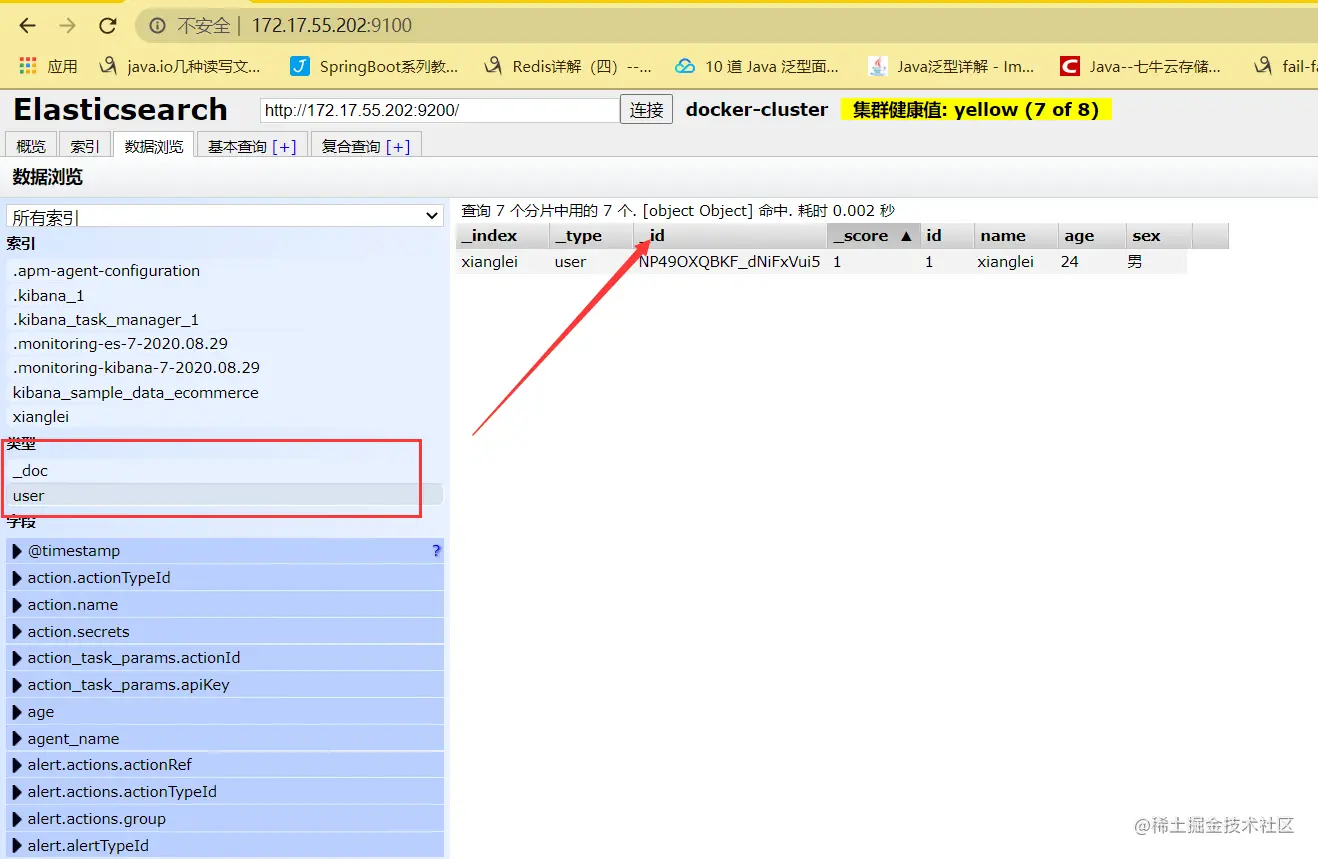Go back to the previous browser page
The width and height of the screenshot is (1318, 859).
click(x=27, y=25)
